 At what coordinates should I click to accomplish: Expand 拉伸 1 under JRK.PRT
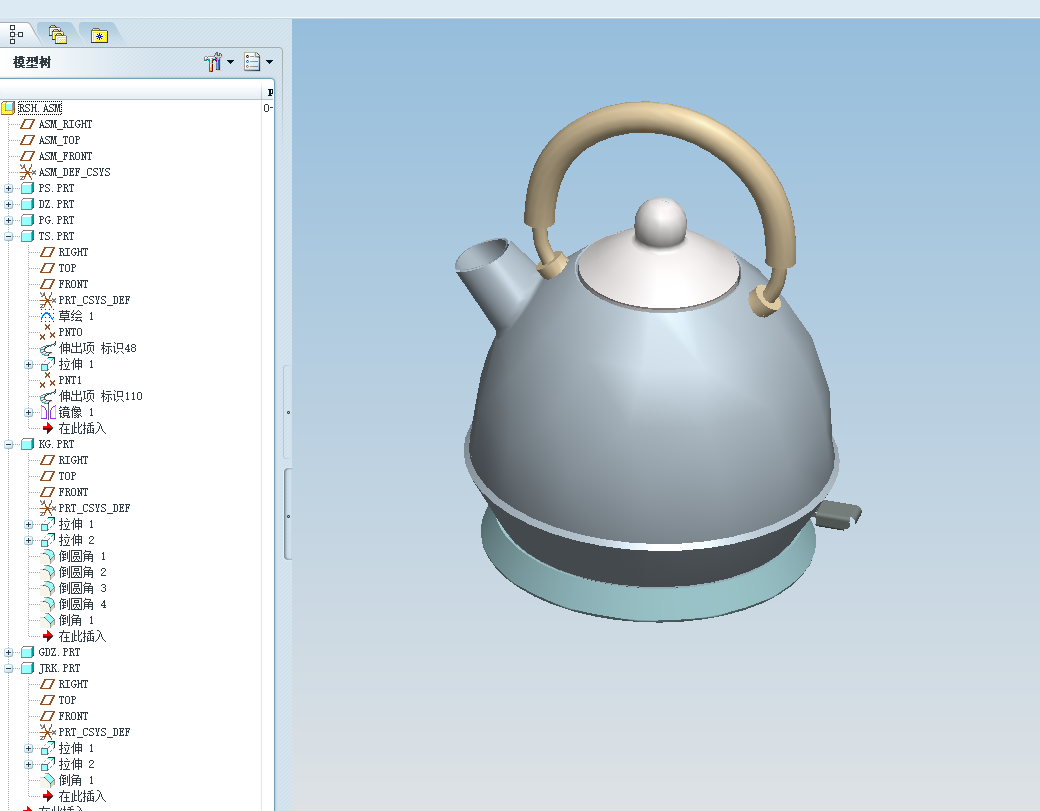click(x=29, y=749)
